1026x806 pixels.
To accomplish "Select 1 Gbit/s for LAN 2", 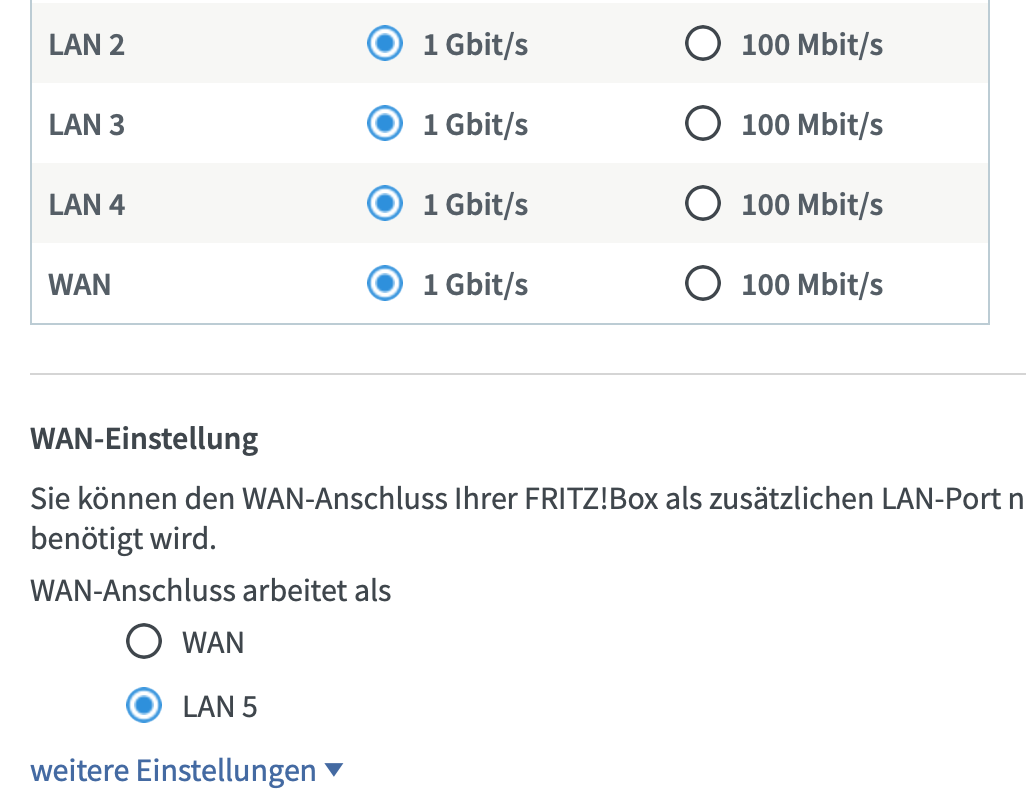I will pyautogui.click(x=384, y=43).
